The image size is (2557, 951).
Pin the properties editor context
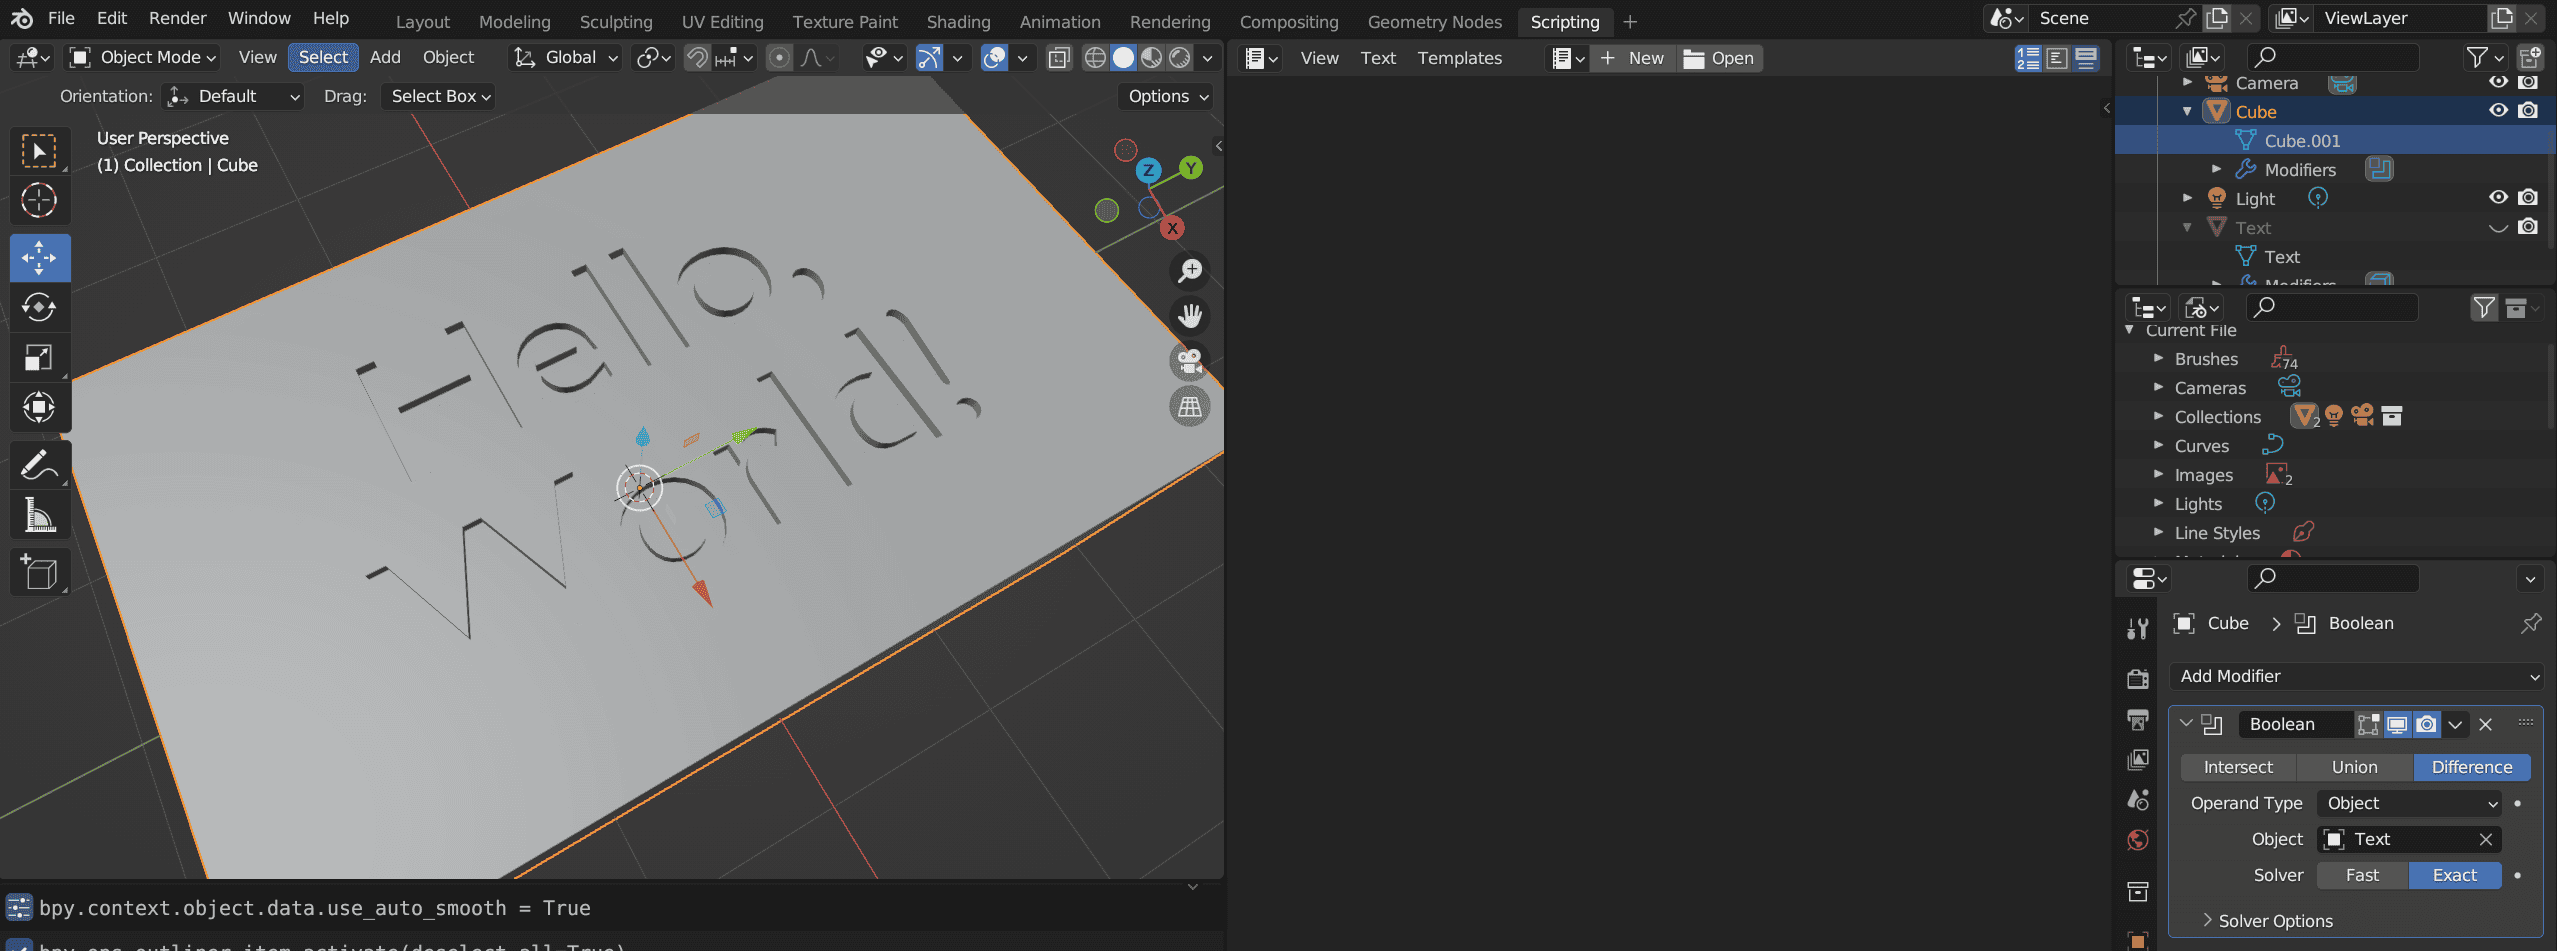tap(2530, 623)
